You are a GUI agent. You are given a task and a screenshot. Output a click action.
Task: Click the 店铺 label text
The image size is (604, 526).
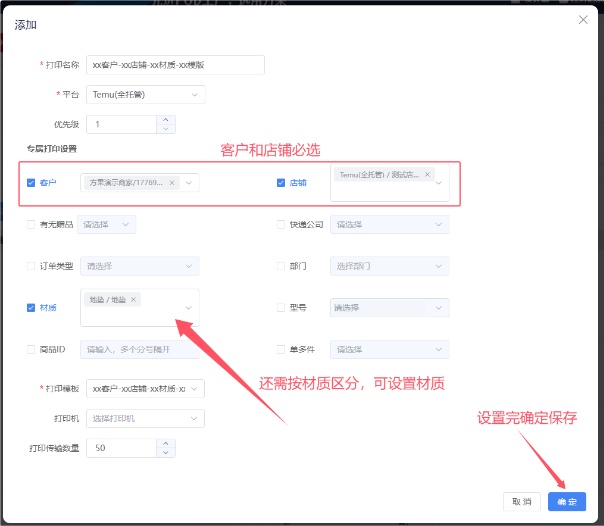click(298, 183)
